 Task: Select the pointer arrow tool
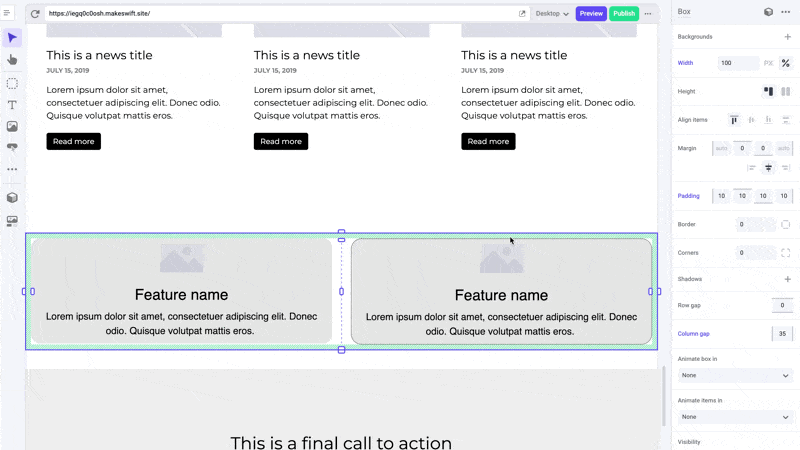12,38
